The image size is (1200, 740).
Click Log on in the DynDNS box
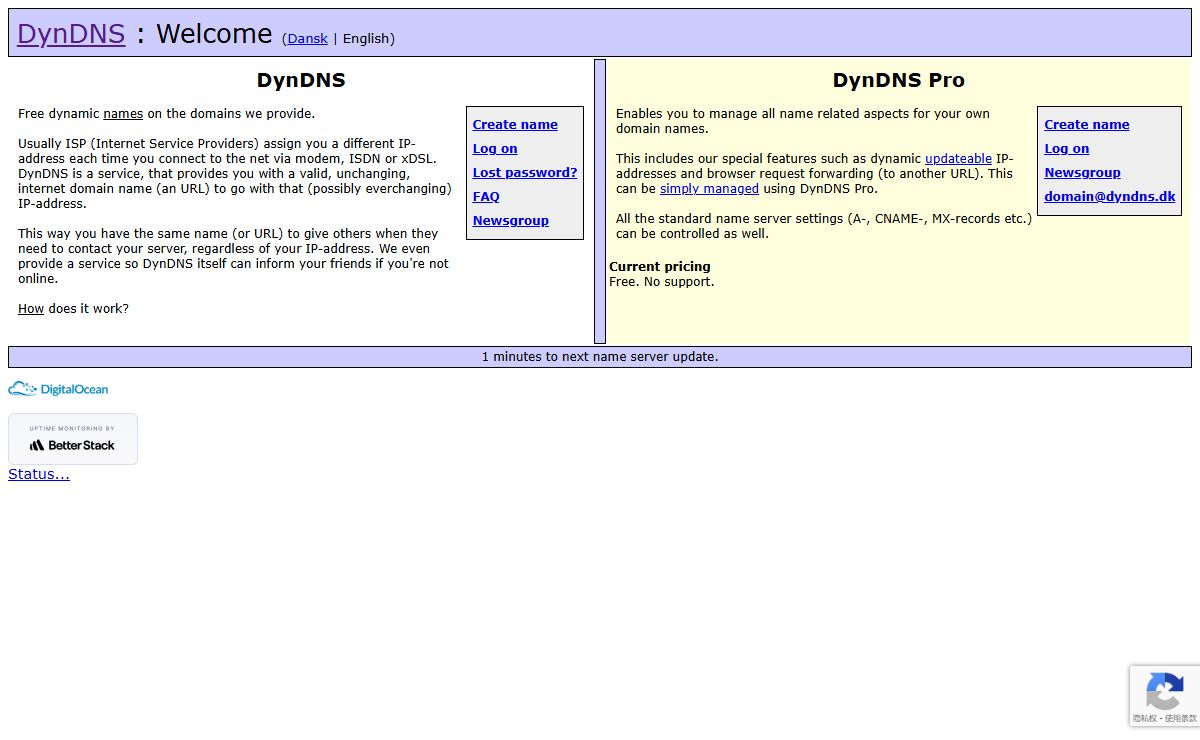[x=495, y=148]
